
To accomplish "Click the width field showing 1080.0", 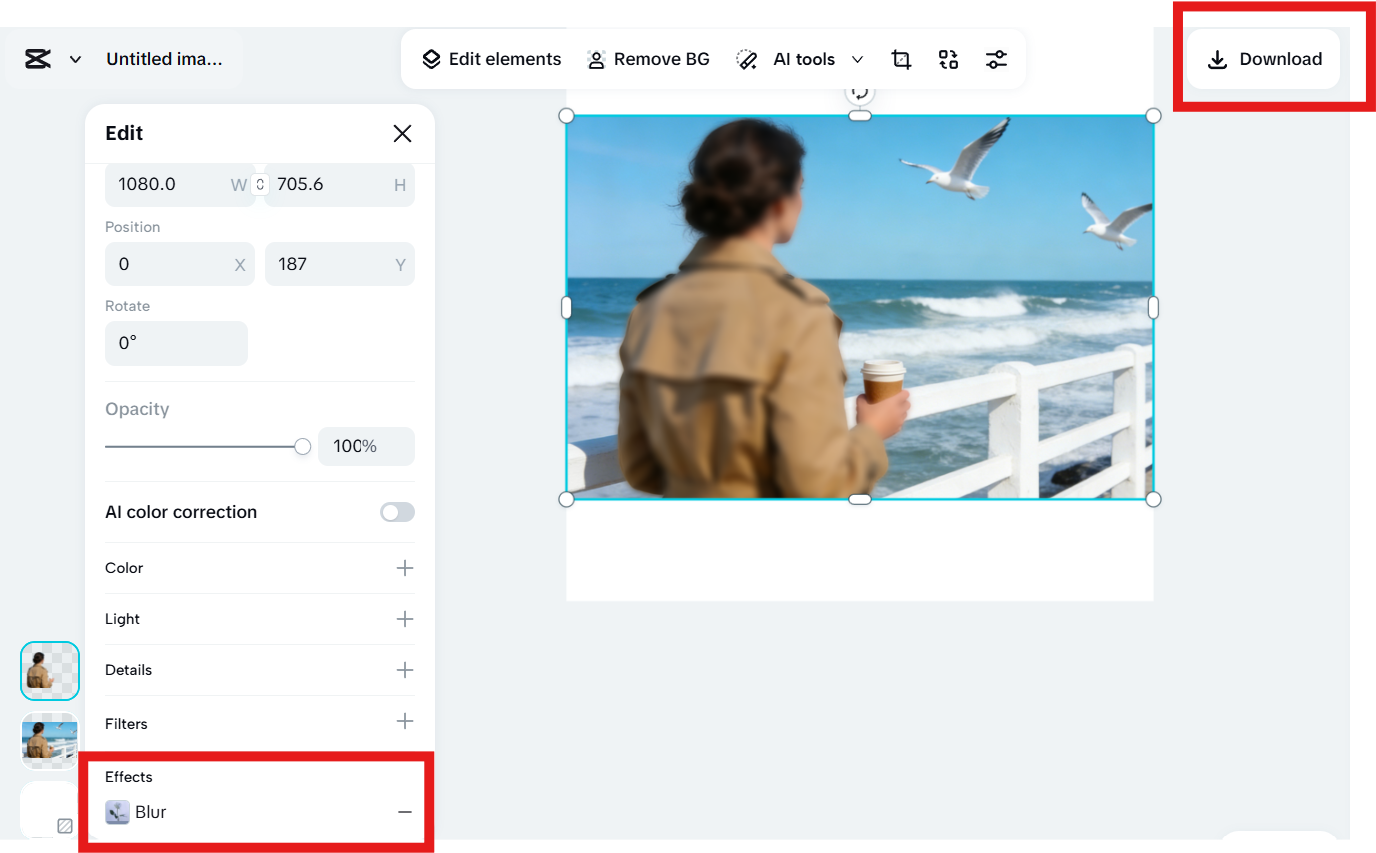I will click(180, 184).
